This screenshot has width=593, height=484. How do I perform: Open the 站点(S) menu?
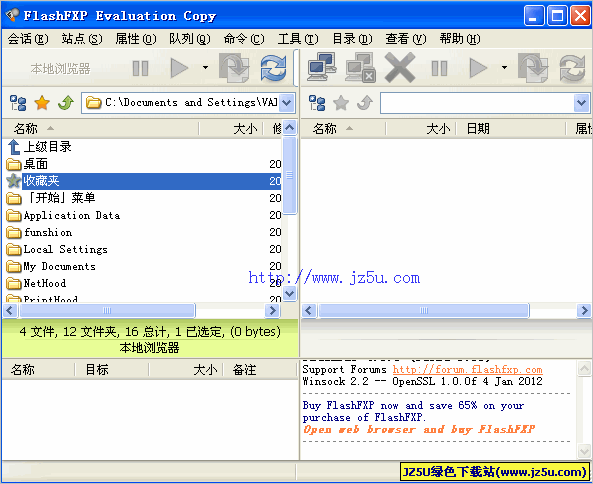[82, 39]
